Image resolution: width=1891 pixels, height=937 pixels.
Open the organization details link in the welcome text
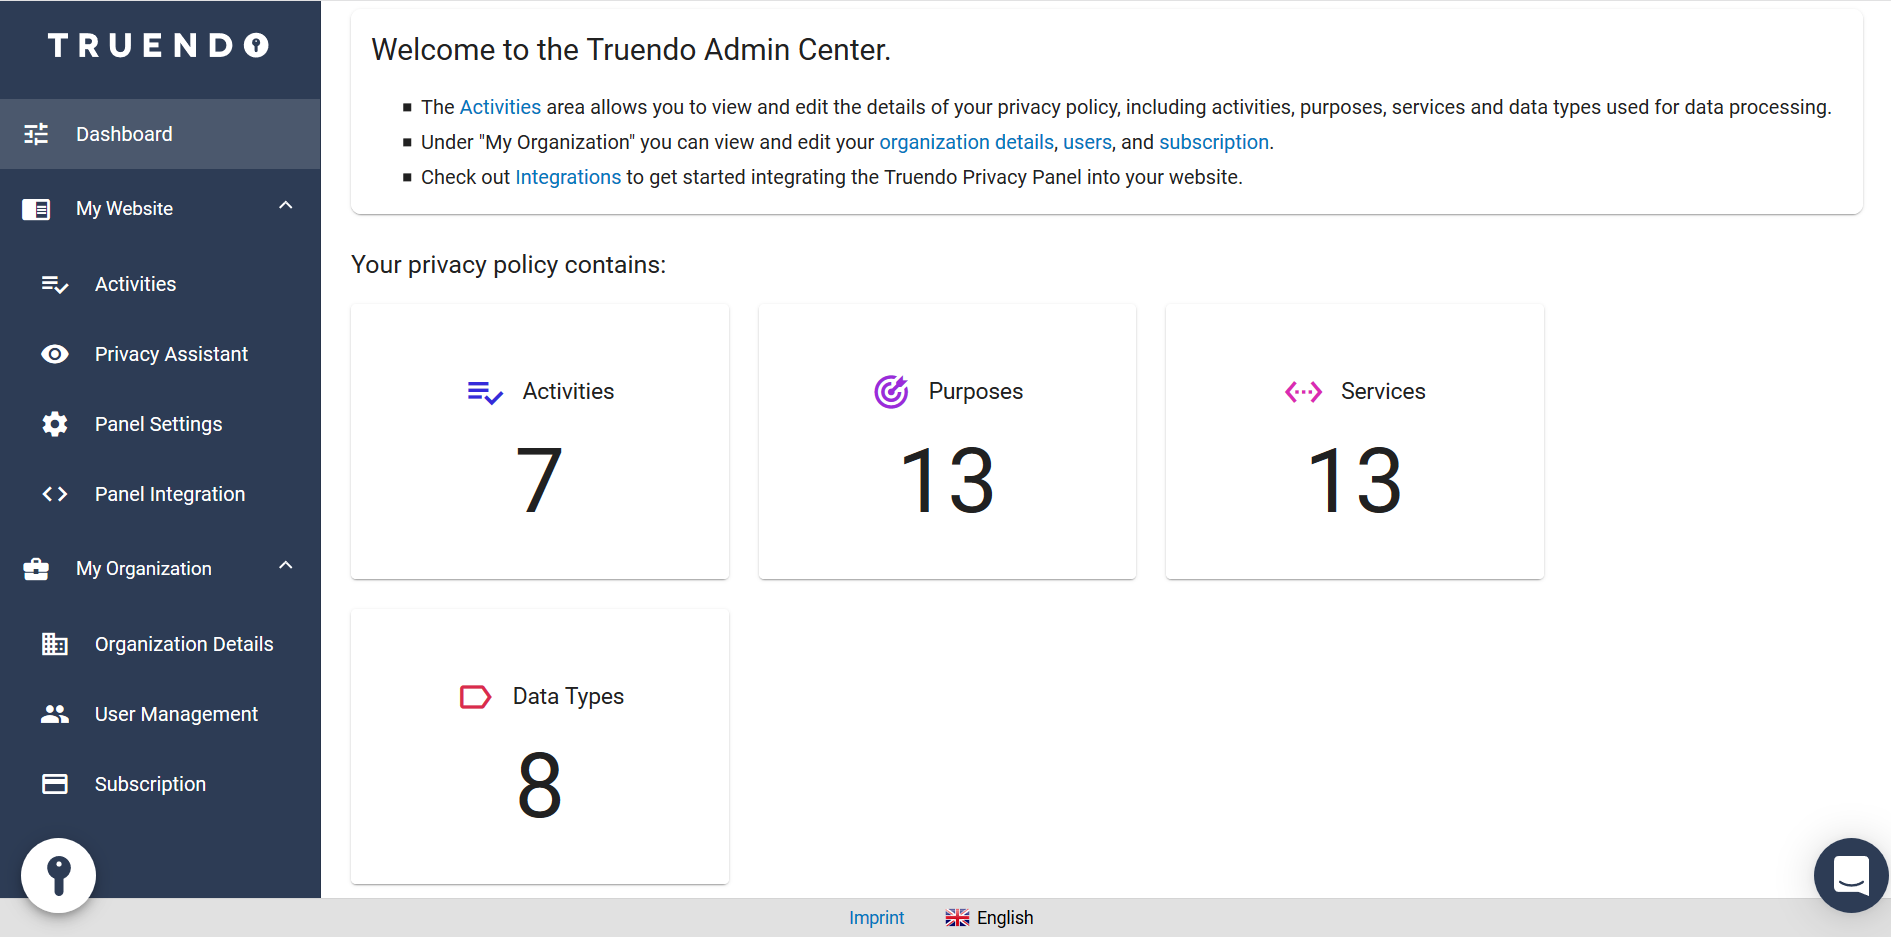click(966, 142)
